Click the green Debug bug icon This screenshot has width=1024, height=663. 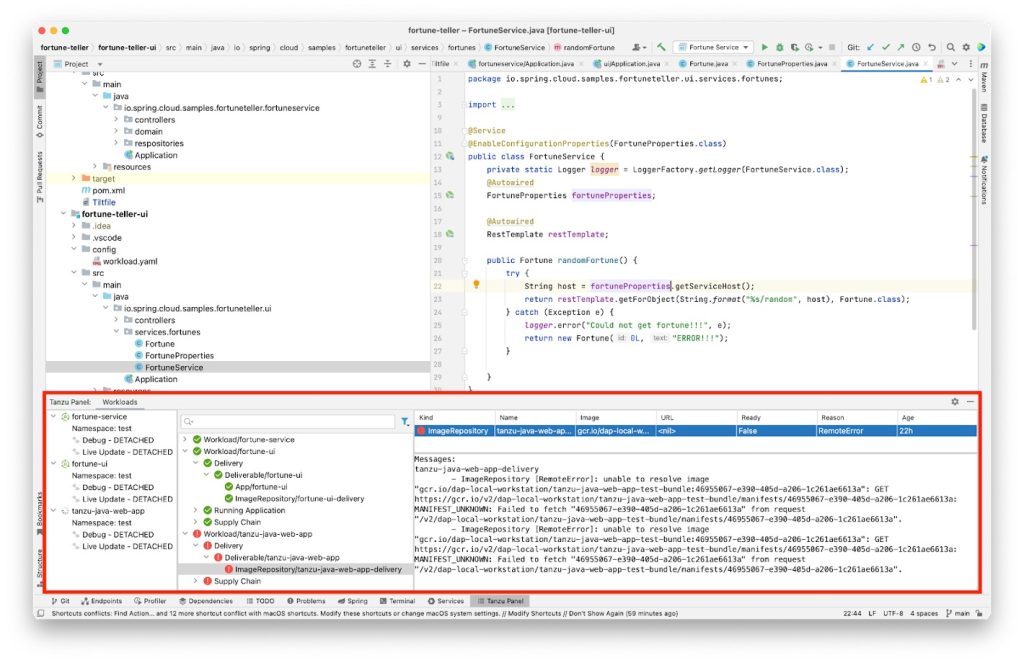pyautogui.click(x=780, y=47)
